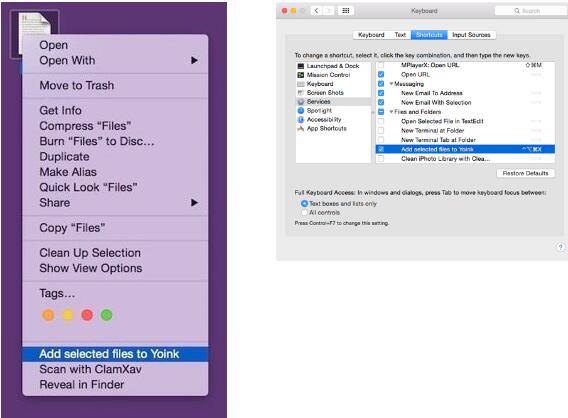Click the Launchpad & Dock category icon

tap(300, 66)
